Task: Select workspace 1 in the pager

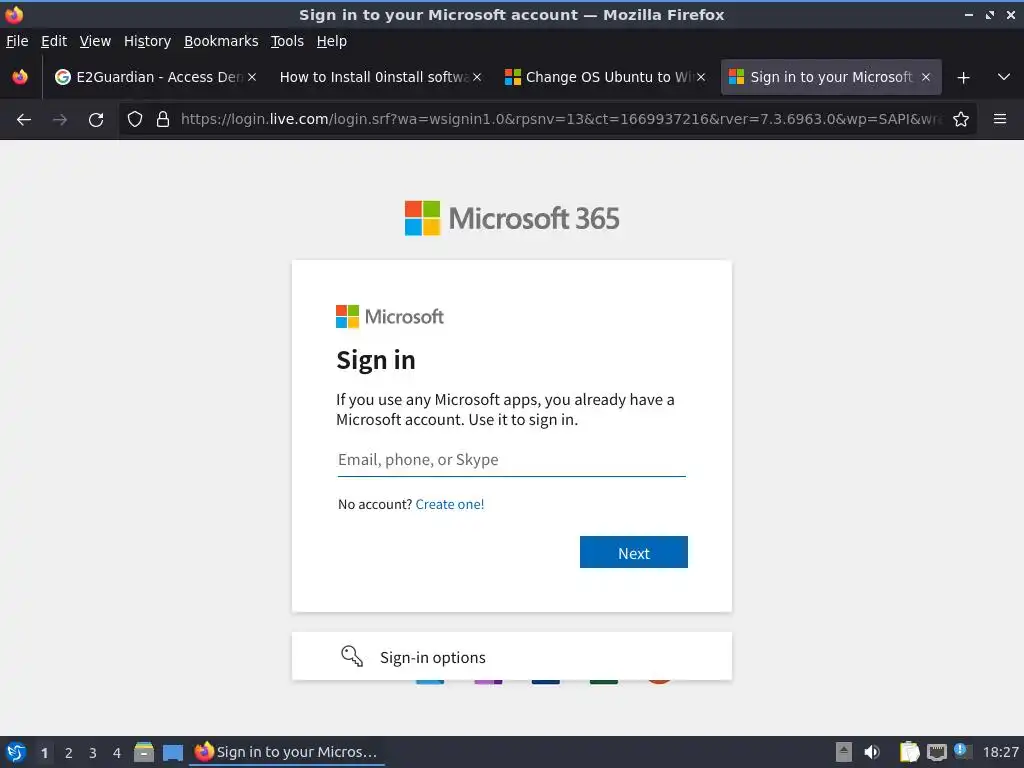Action: pos(44,753)
